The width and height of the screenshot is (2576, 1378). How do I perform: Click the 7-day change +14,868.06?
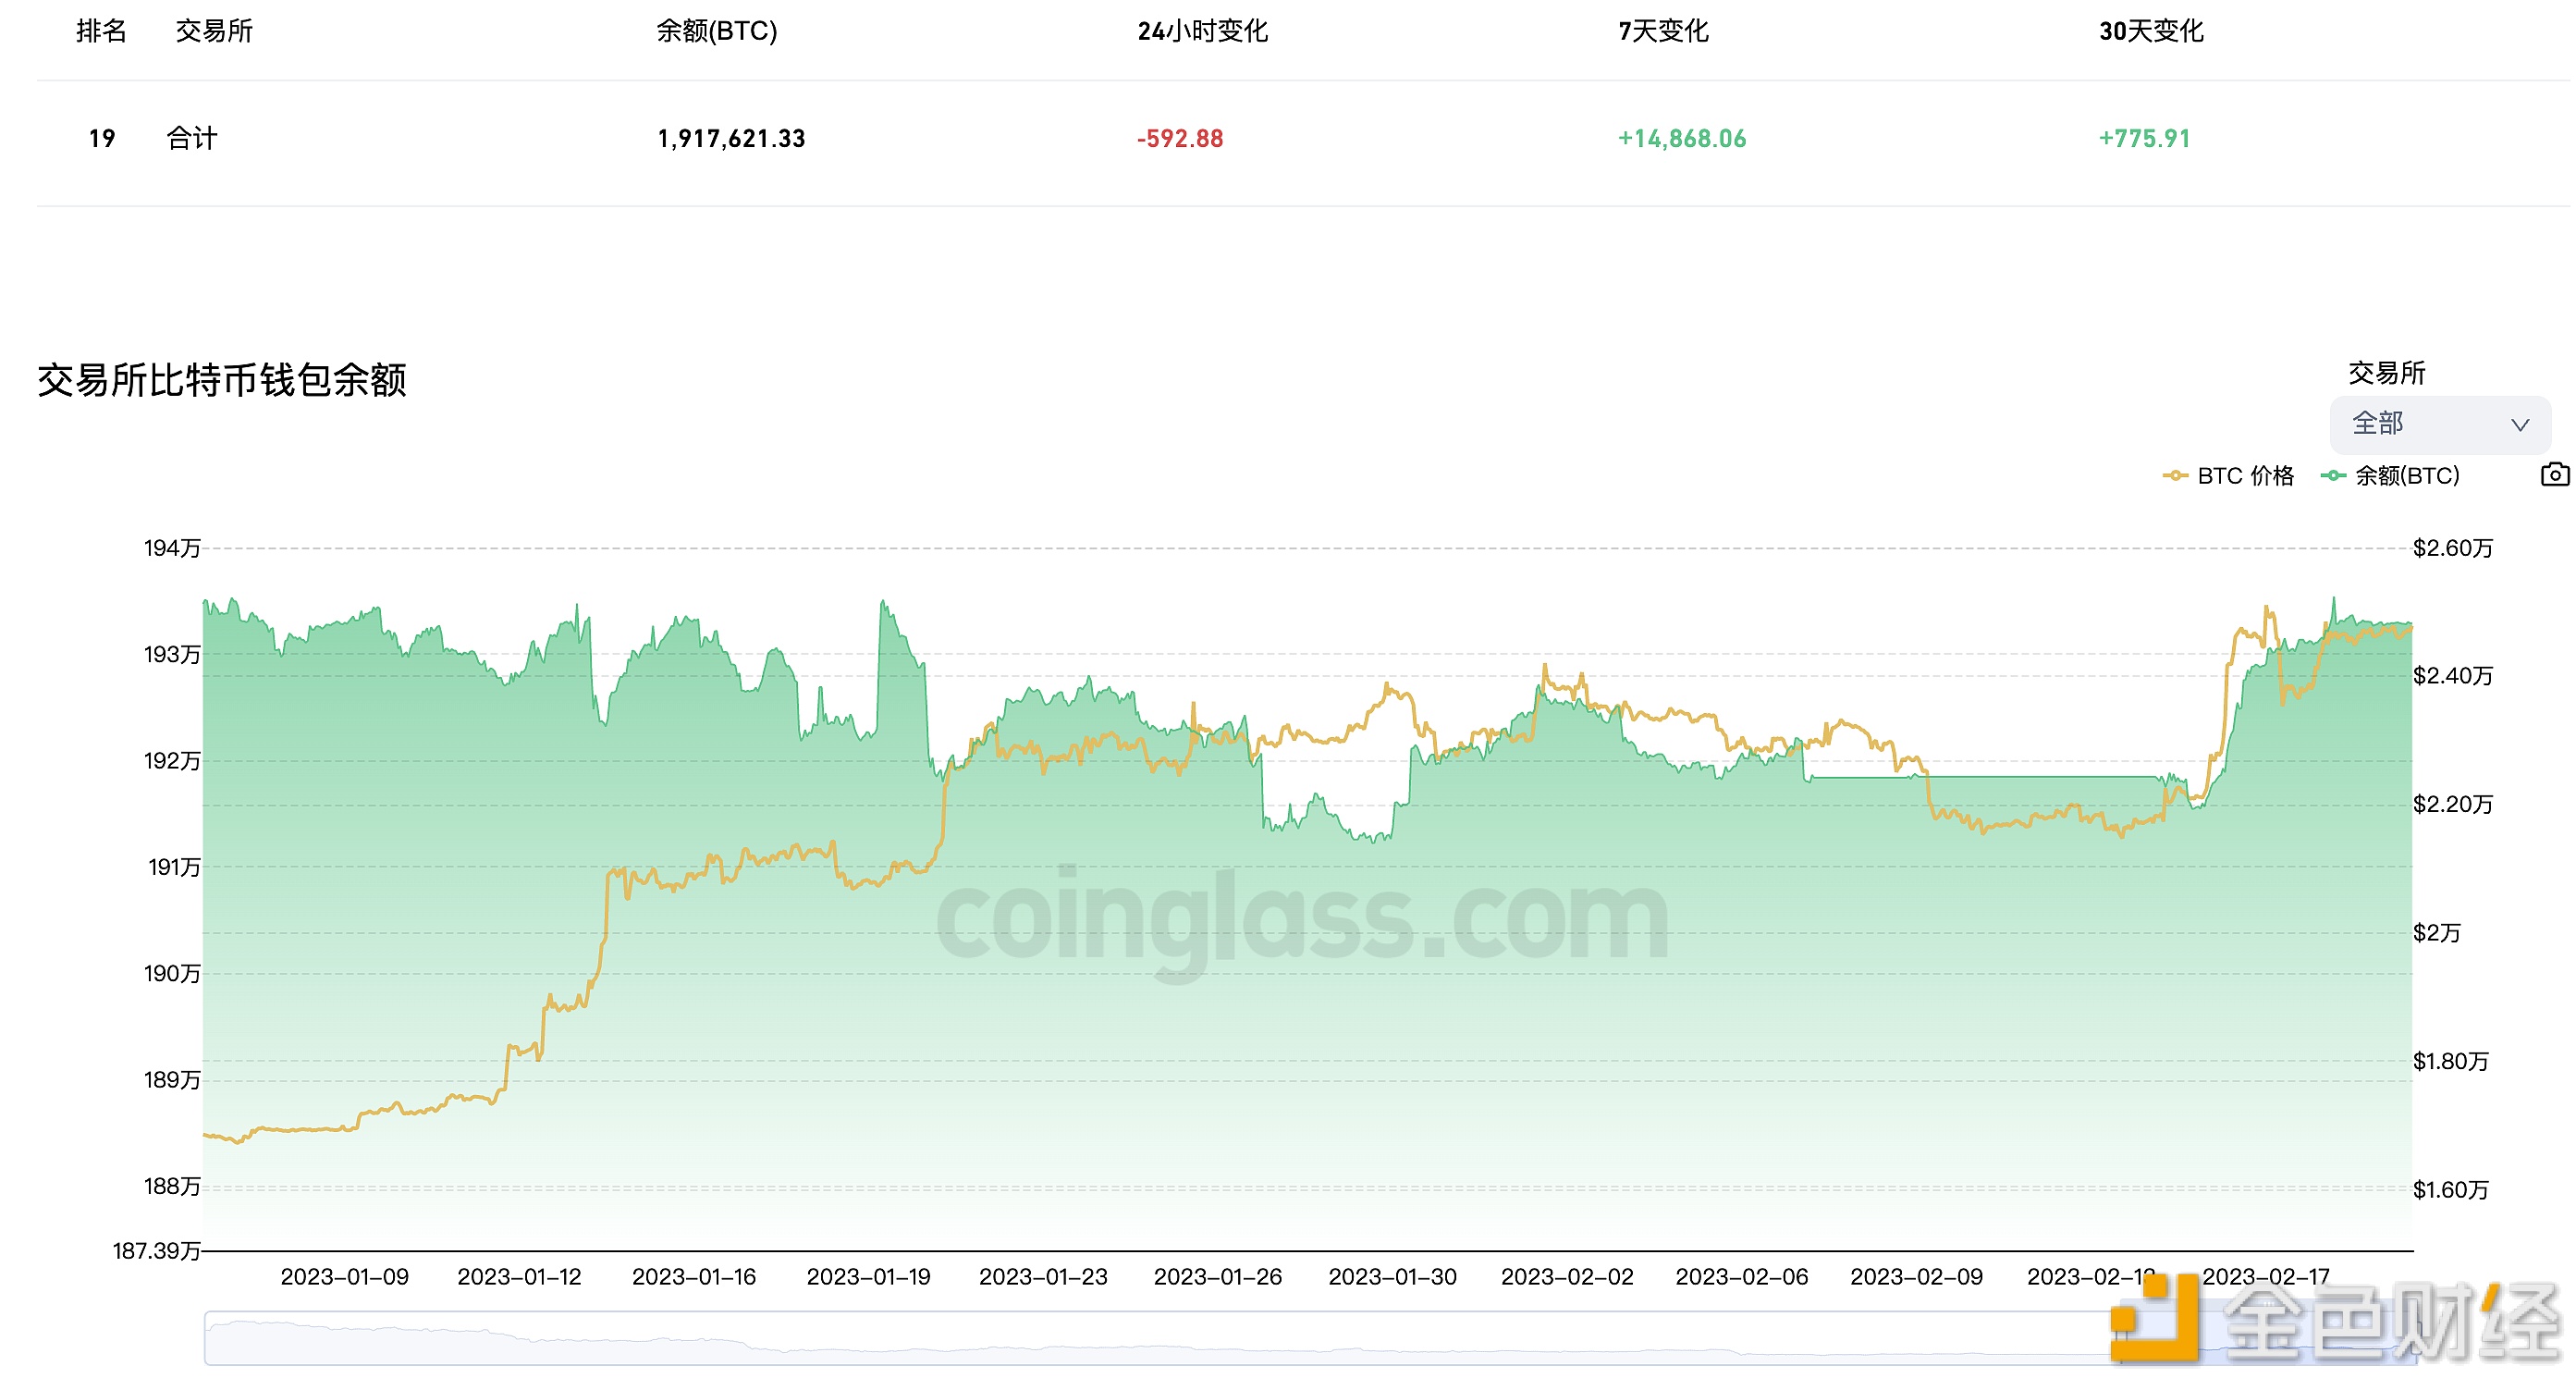point(1682,138)
